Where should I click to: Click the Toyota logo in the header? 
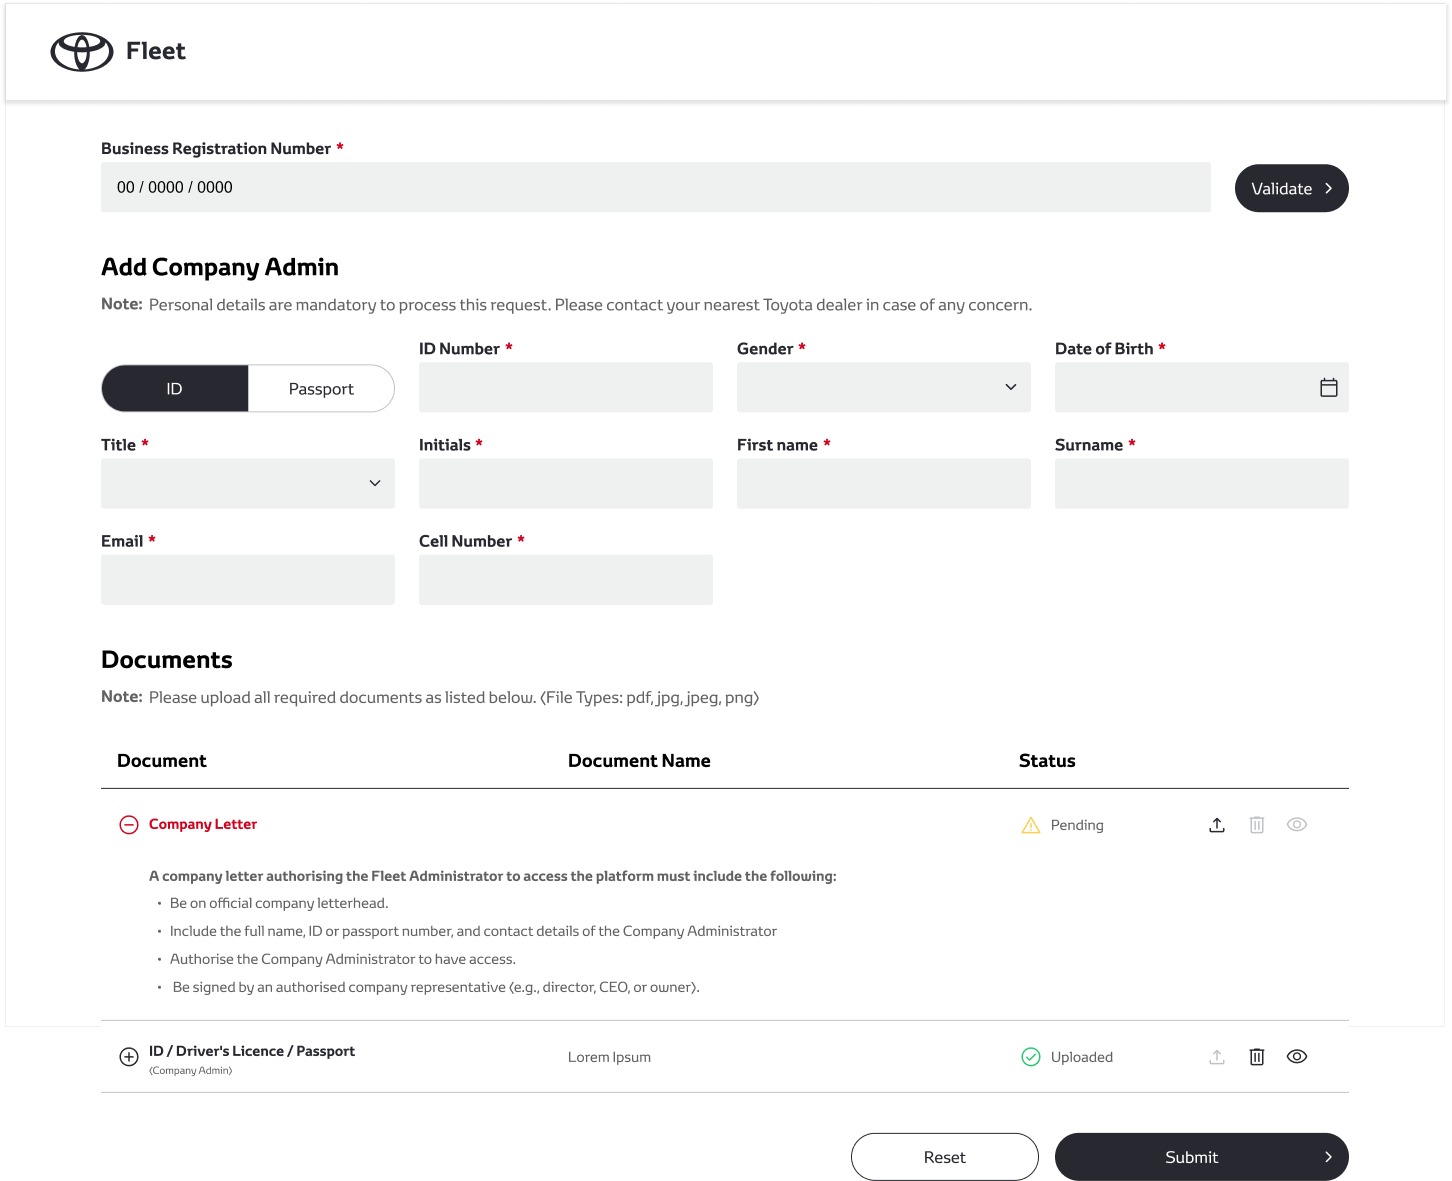point(82,52)
